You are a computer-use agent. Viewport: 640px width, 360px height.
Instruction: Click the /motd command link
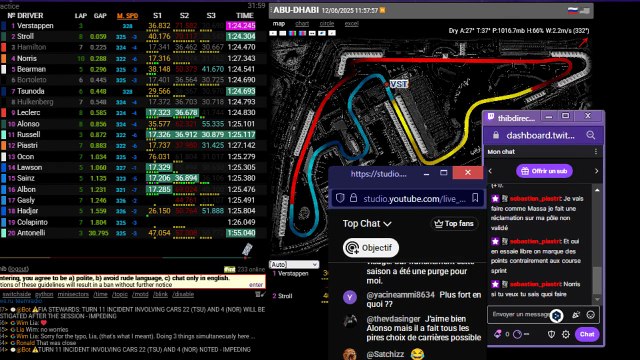click(x=140, y=294)
